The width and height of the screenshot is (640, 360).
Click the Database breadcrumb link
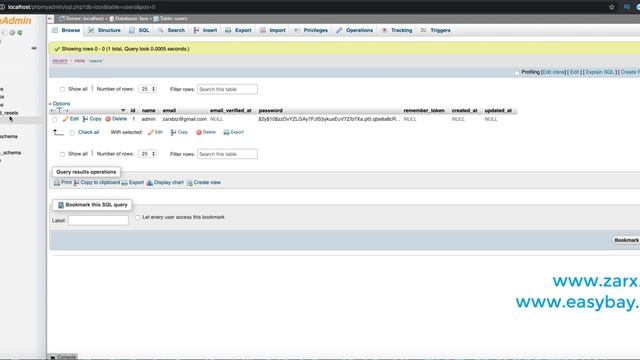(129, 19)
